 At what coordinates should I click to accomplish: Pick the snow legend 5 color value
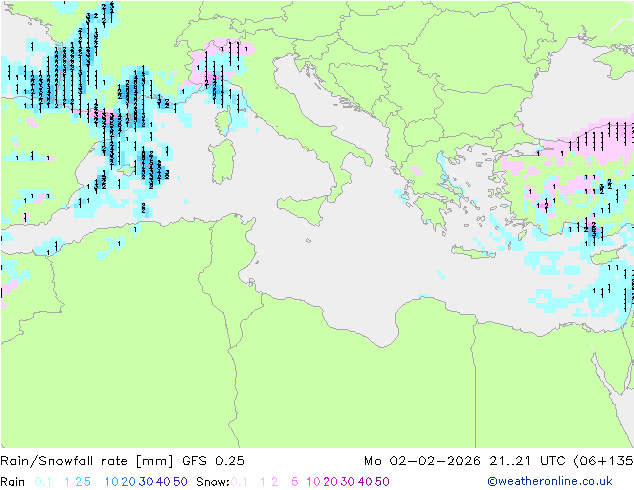click(x=295, y=482)
